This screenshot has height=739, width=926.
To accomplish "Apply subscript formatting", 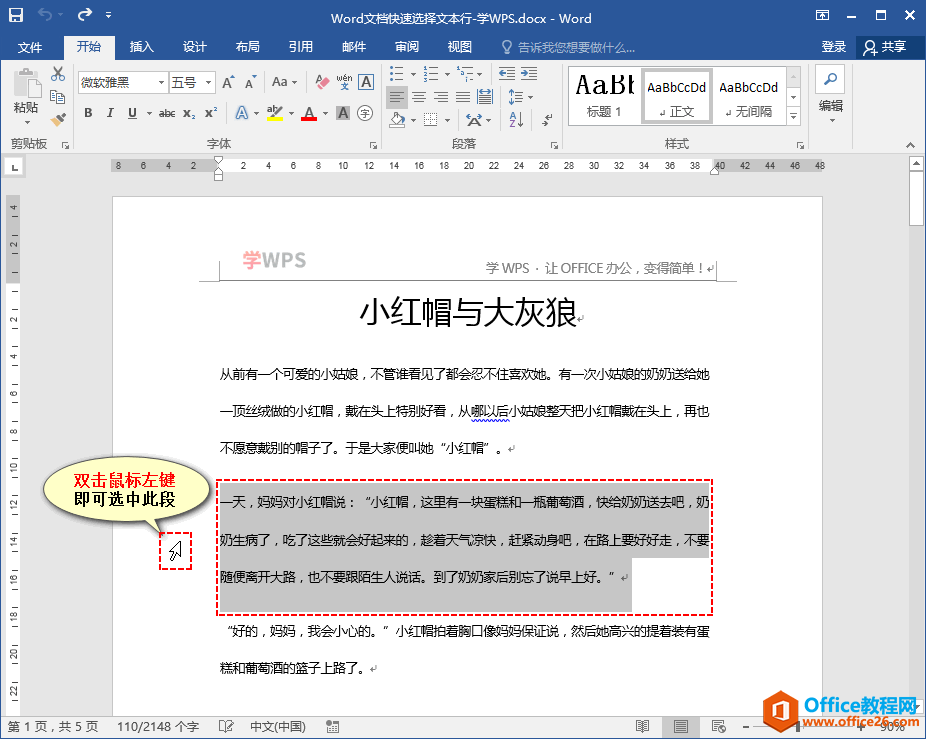I will tap(189, 113).
